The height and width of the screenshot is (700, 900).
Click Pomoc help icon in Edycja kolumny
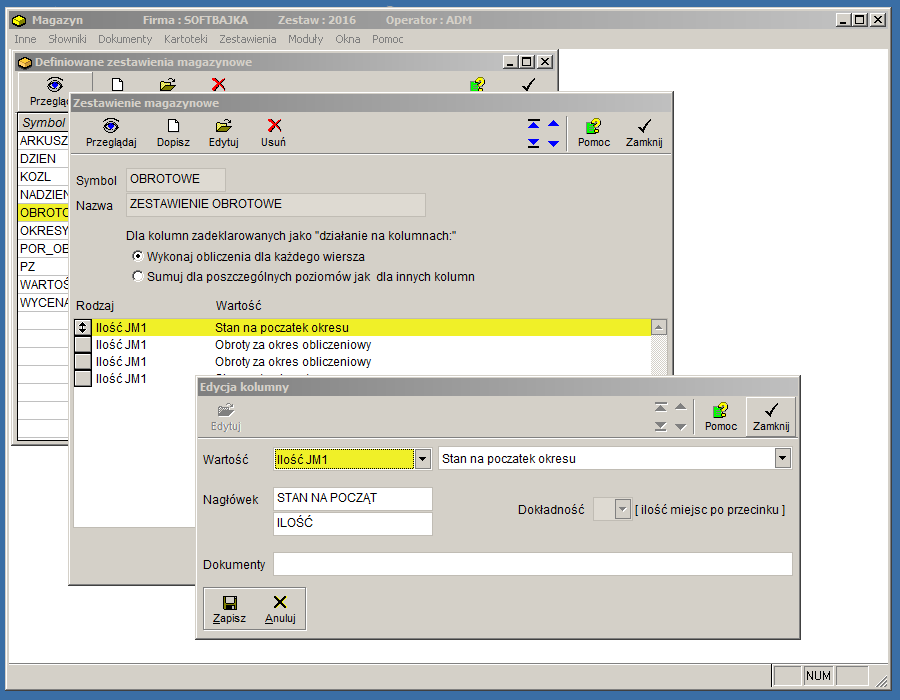coord(720,410)
